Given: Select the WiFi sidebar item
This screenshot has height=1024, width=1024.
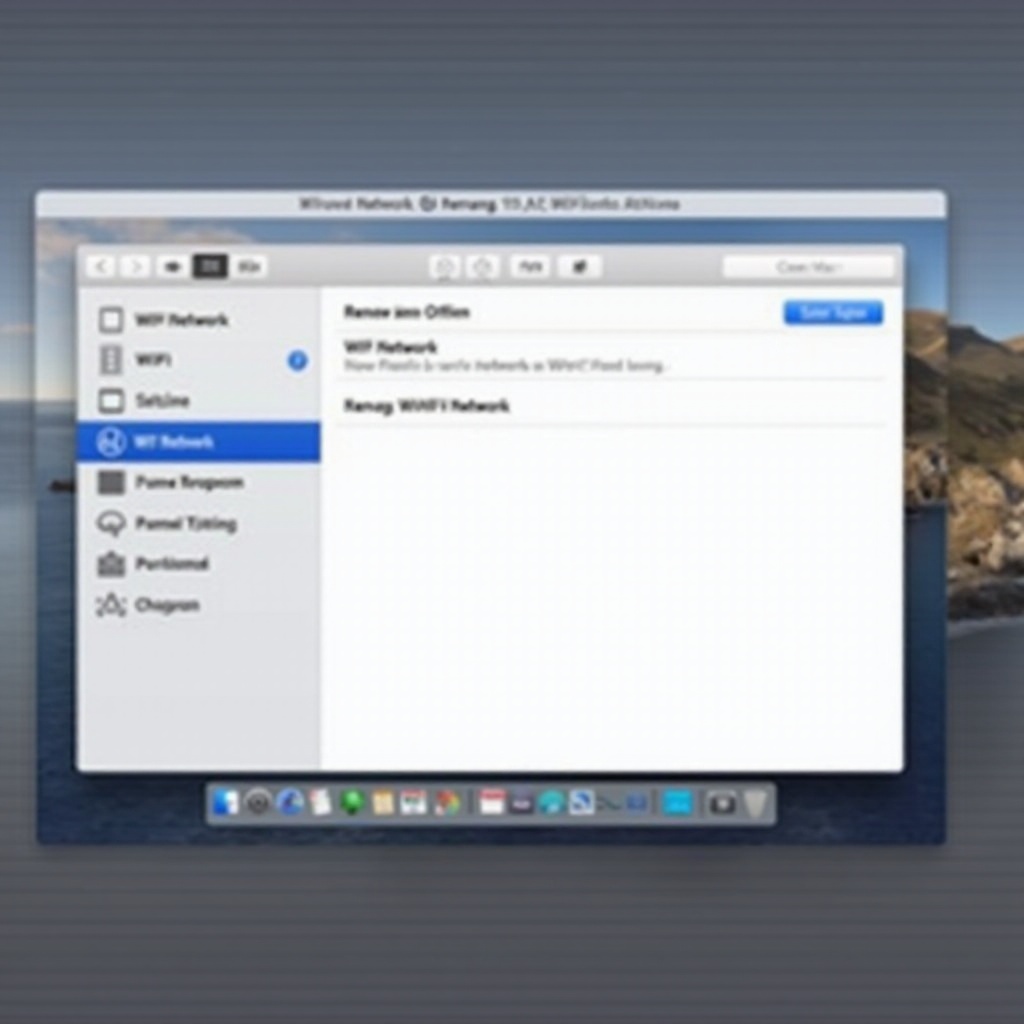Looking at the screenshot, I should tap(153, 360).
